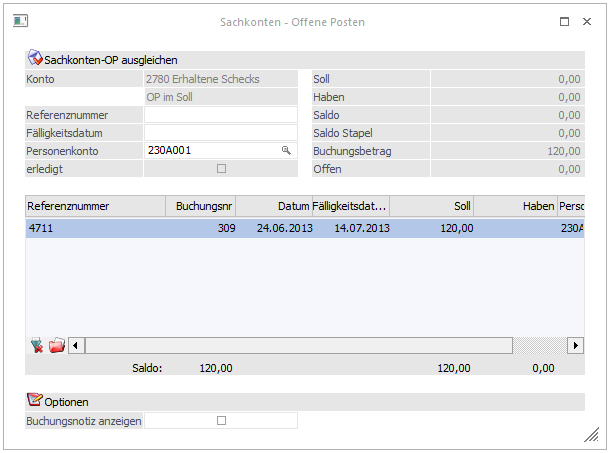Viewport: 610px width, 453px height.
Task: Click the Haben column header
Action: (x=516, y=206)
